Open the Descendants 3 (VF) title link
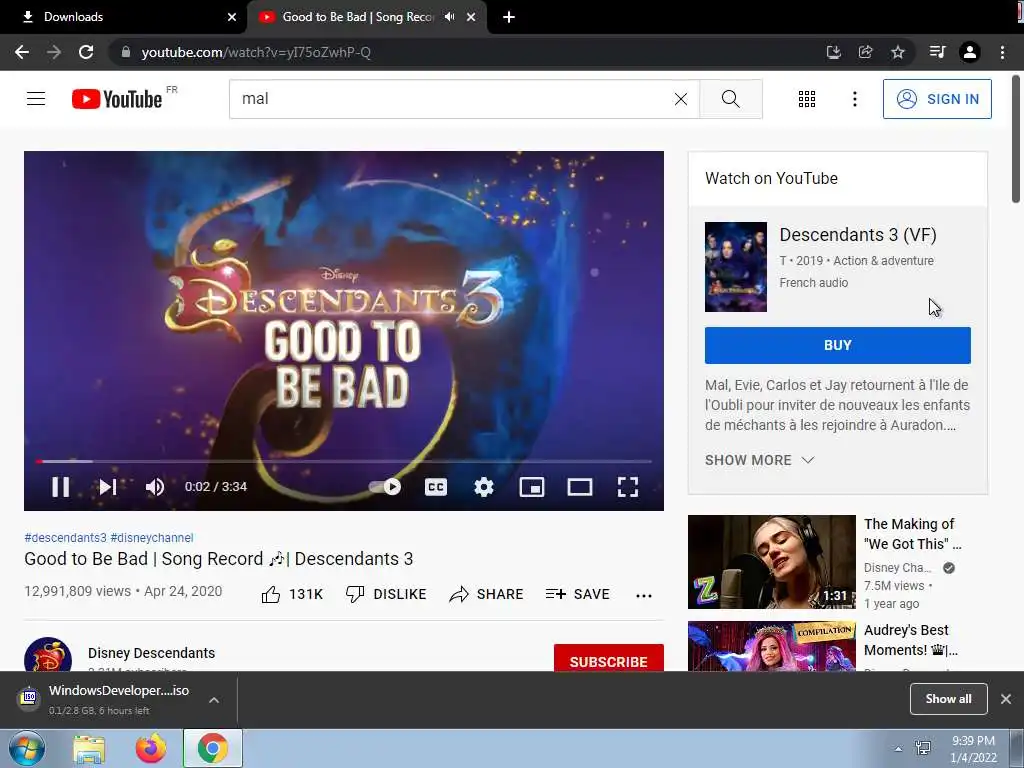This screenshot has height=768, width=1024. click(857, 234)
